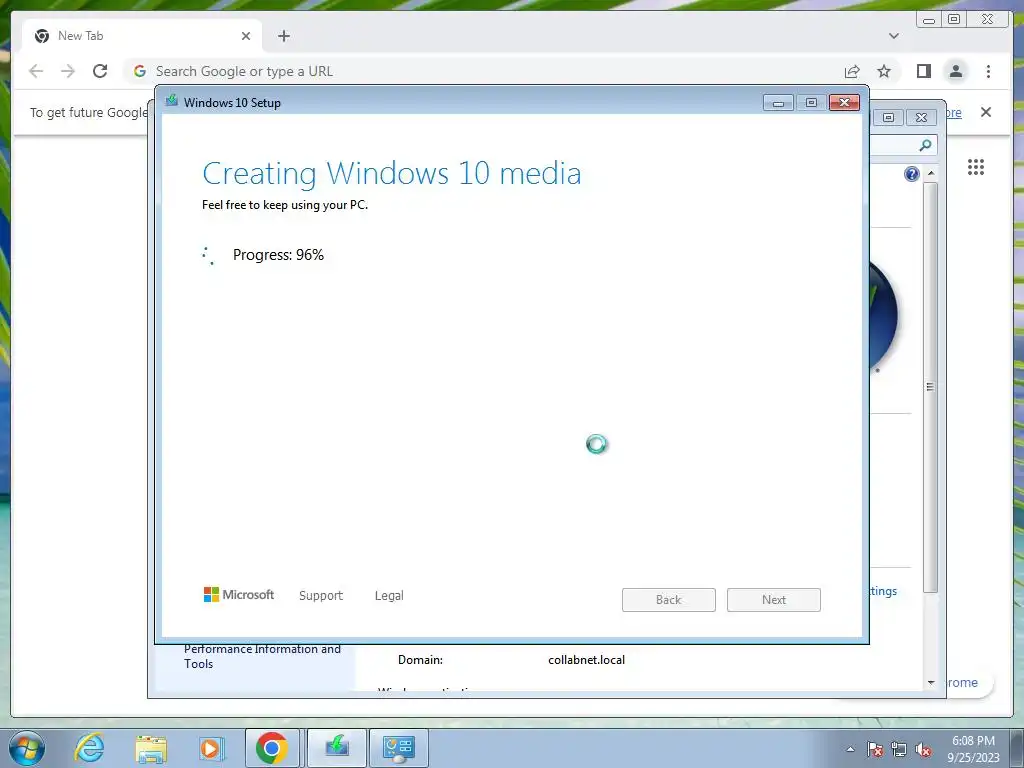The image size is (1024, 768).
Task: Bookmark this tab with the star icon
Action: [884, 71]
